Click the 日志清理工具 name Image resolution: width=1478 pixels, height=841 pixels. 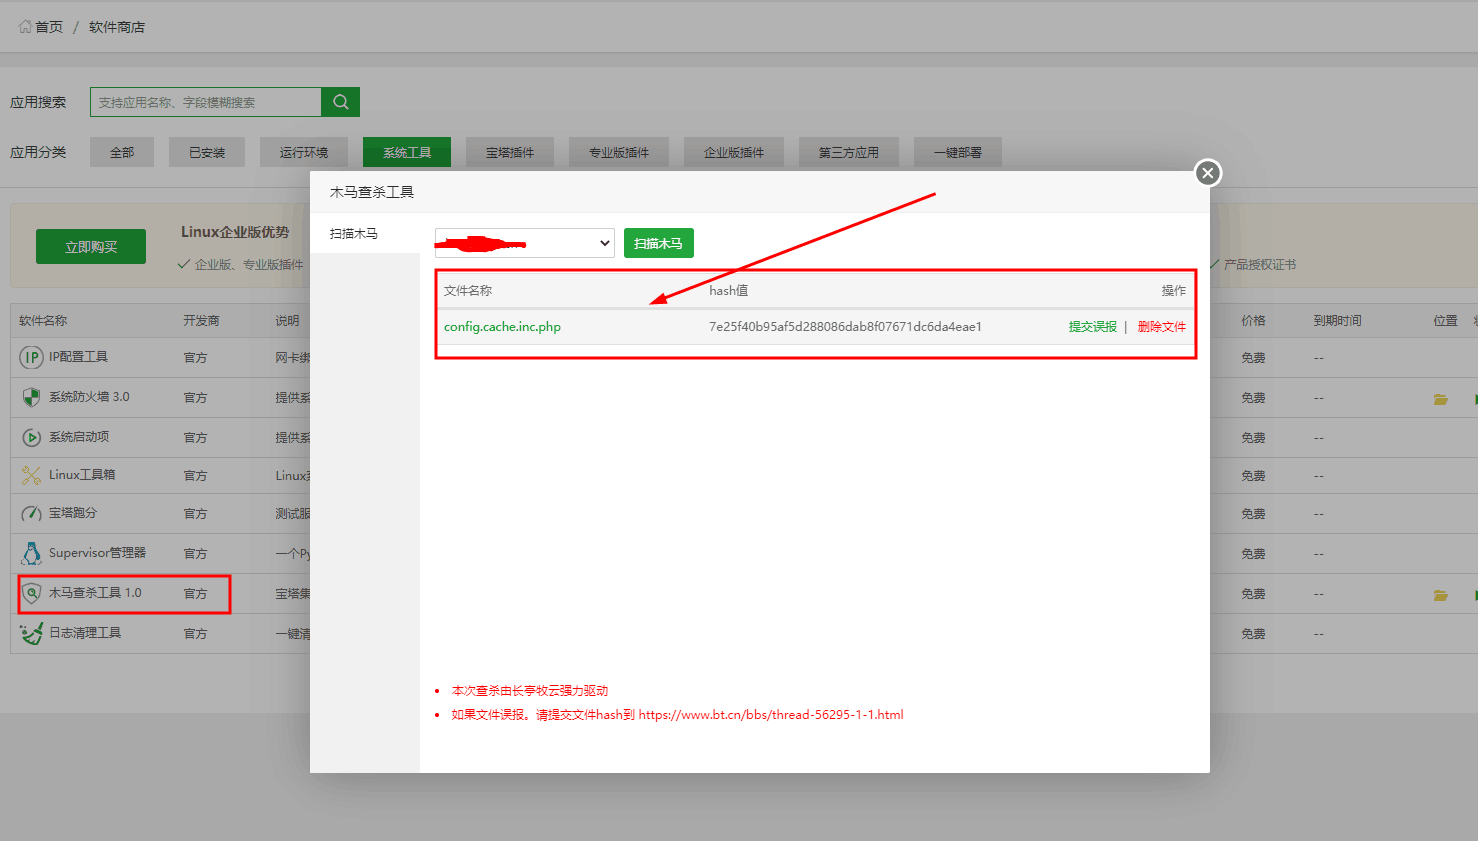pyautogui.click(x=85, y=633)
